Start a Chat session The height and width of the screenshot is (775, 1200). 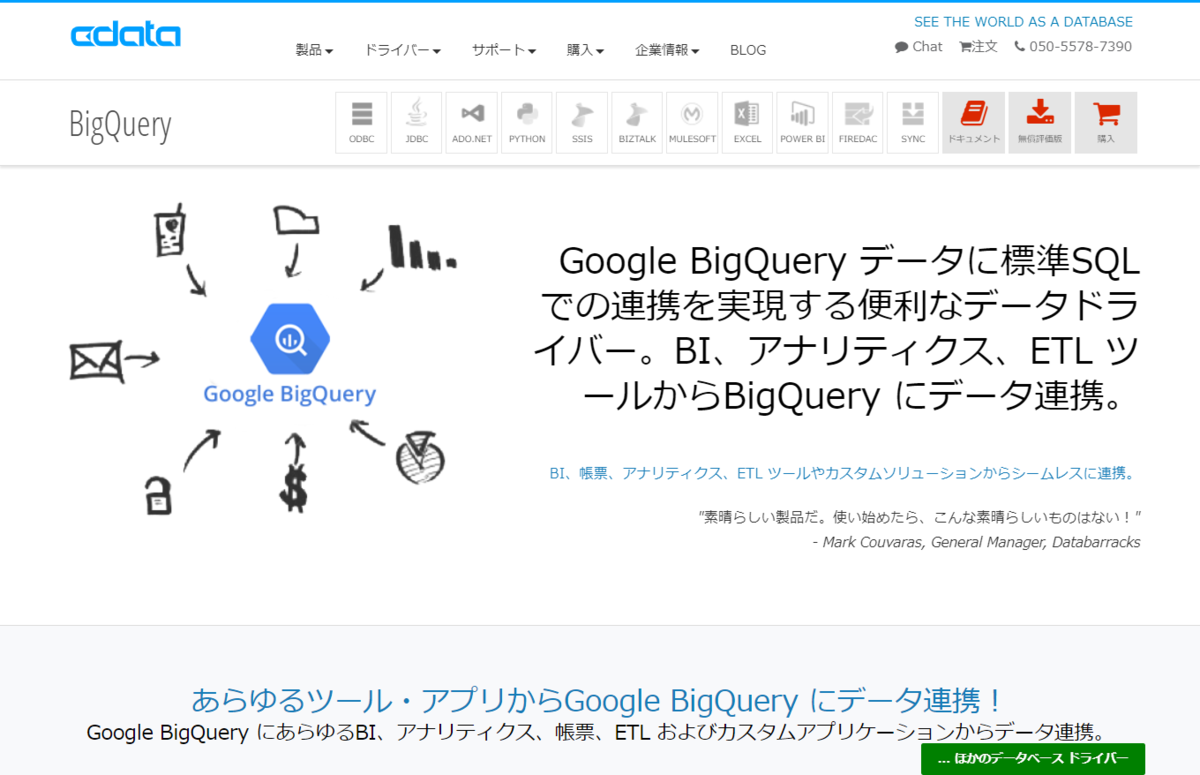pos(919,46)
